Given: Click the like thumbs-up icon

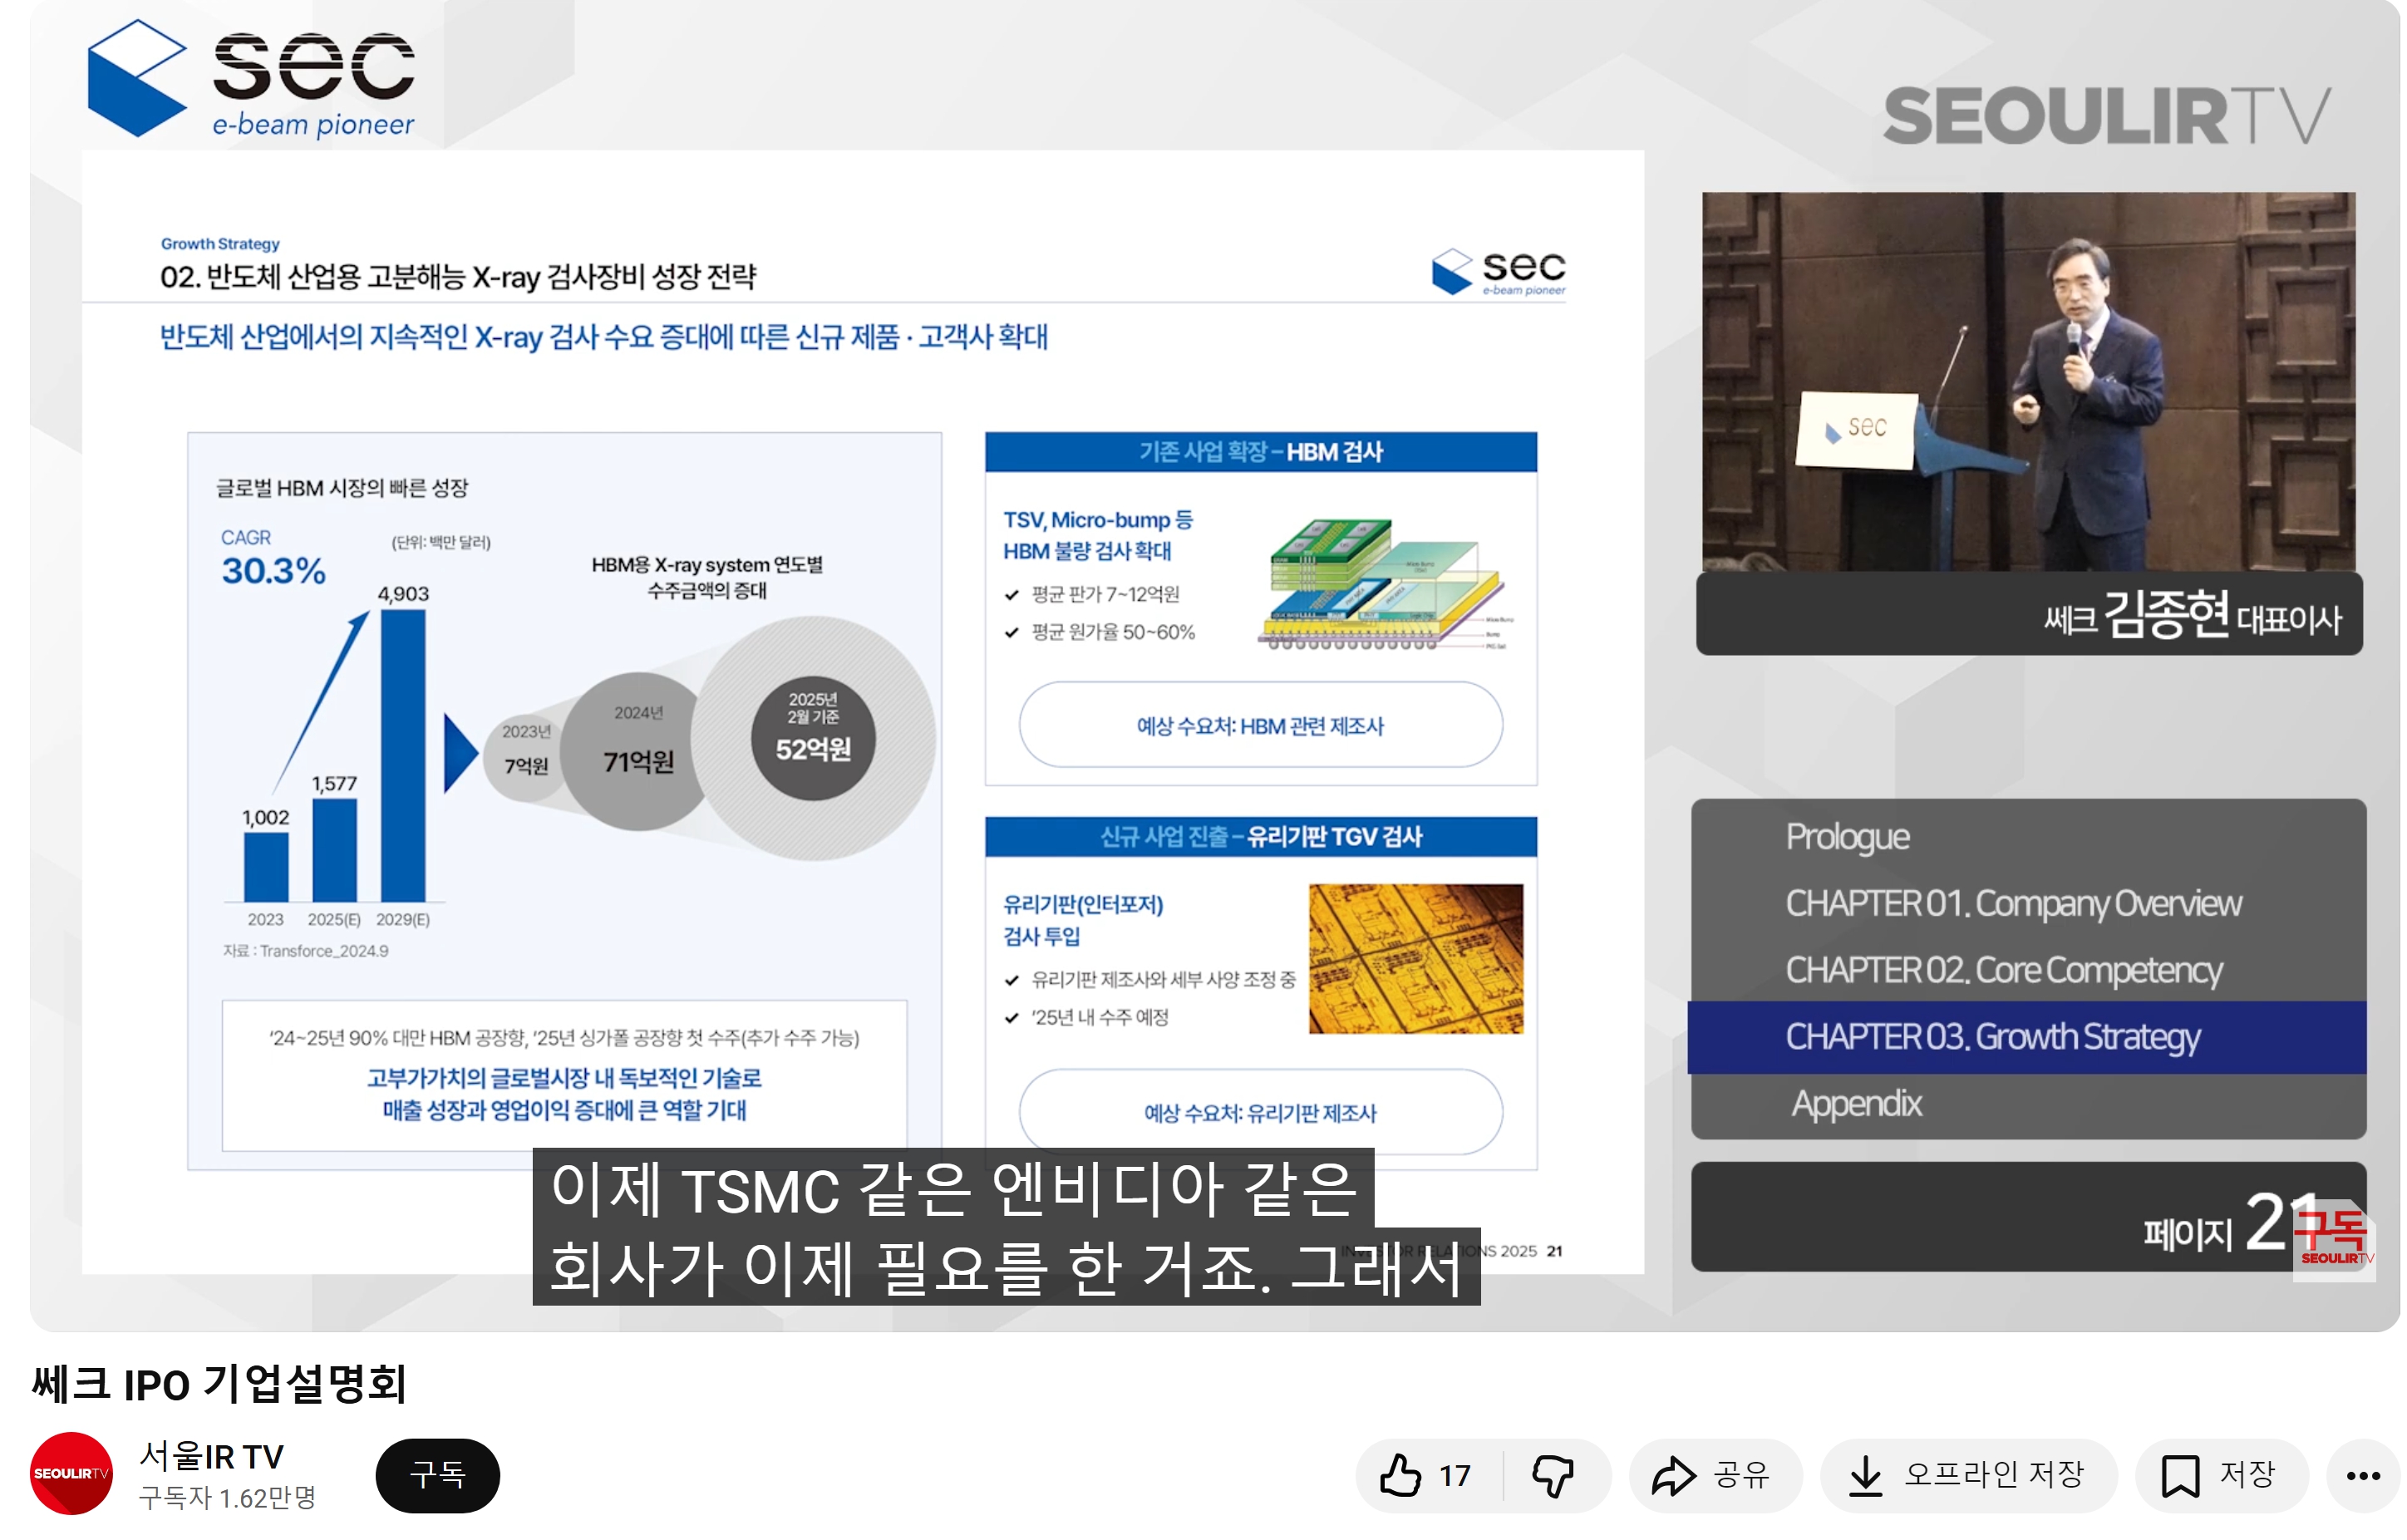Looking at the screenshot, I should point(1400,1475).
